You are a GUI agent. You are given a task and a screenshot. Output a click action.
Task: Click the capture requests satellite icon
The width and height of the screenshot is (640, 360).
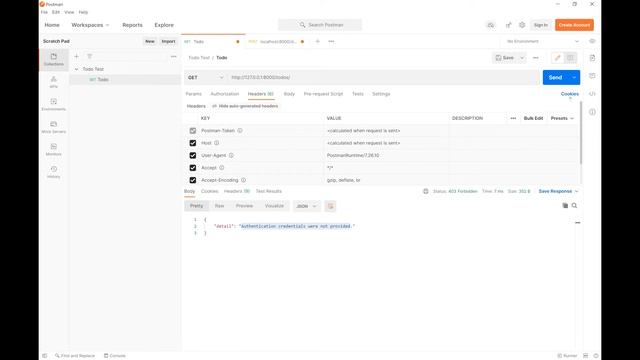508,25
